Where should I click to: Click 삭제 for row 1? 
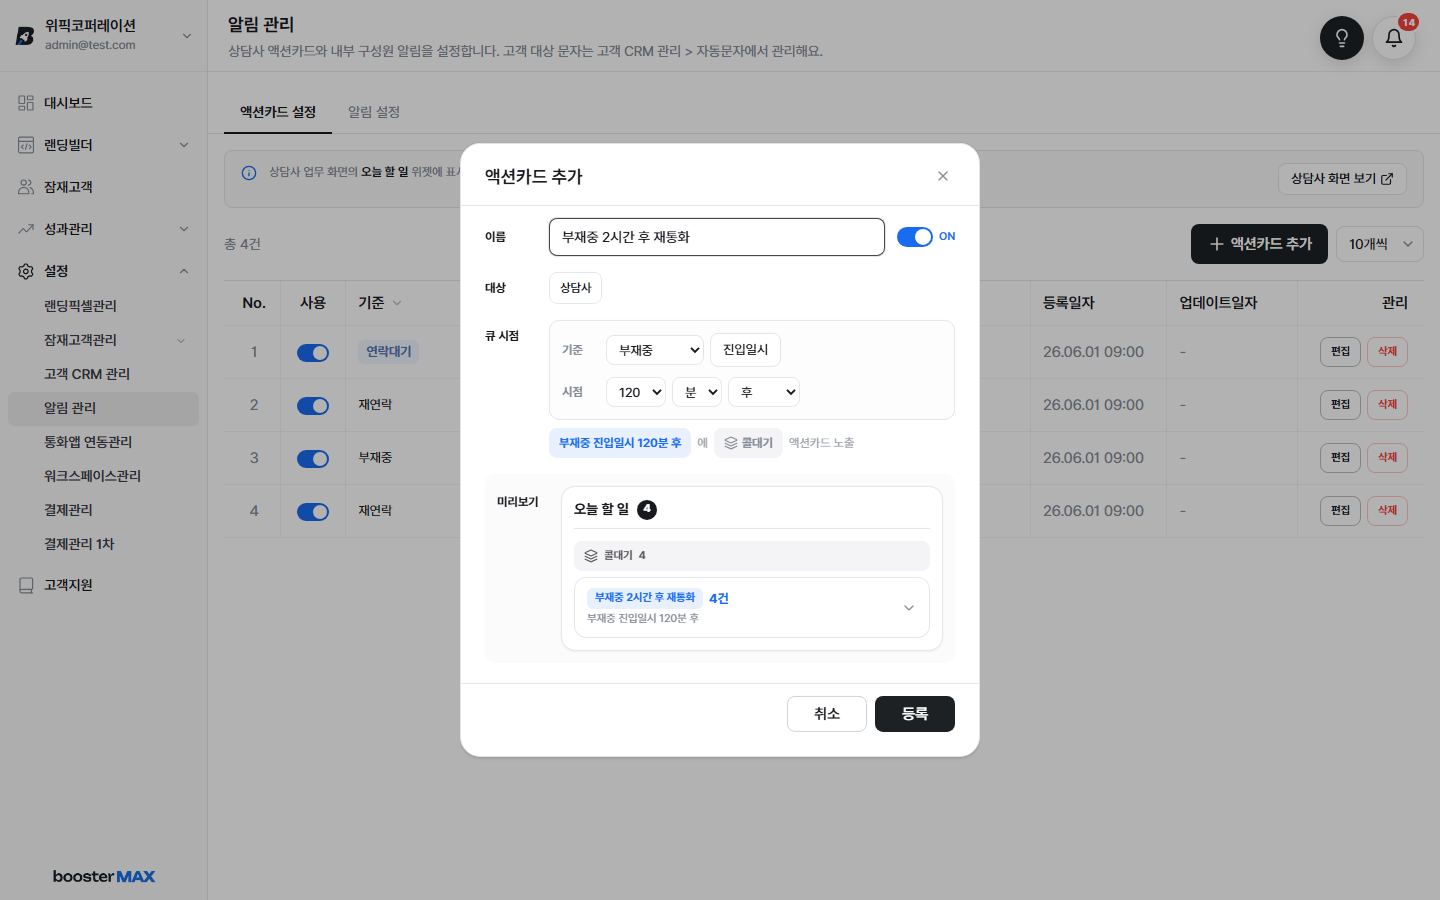click(x=1387, y=352)
